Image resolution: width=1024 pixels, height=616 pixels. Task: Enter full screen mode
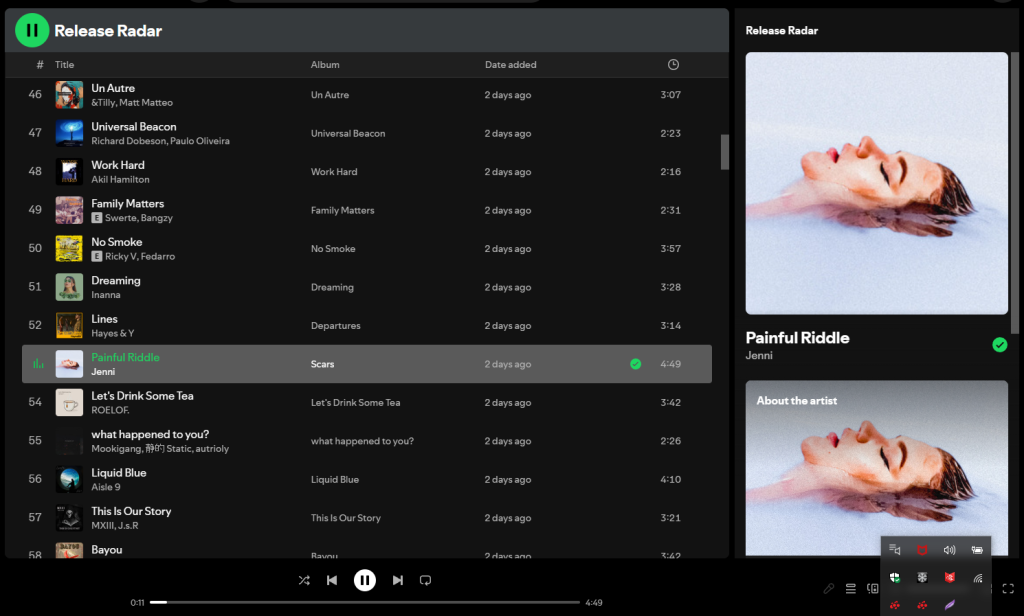1008,589
